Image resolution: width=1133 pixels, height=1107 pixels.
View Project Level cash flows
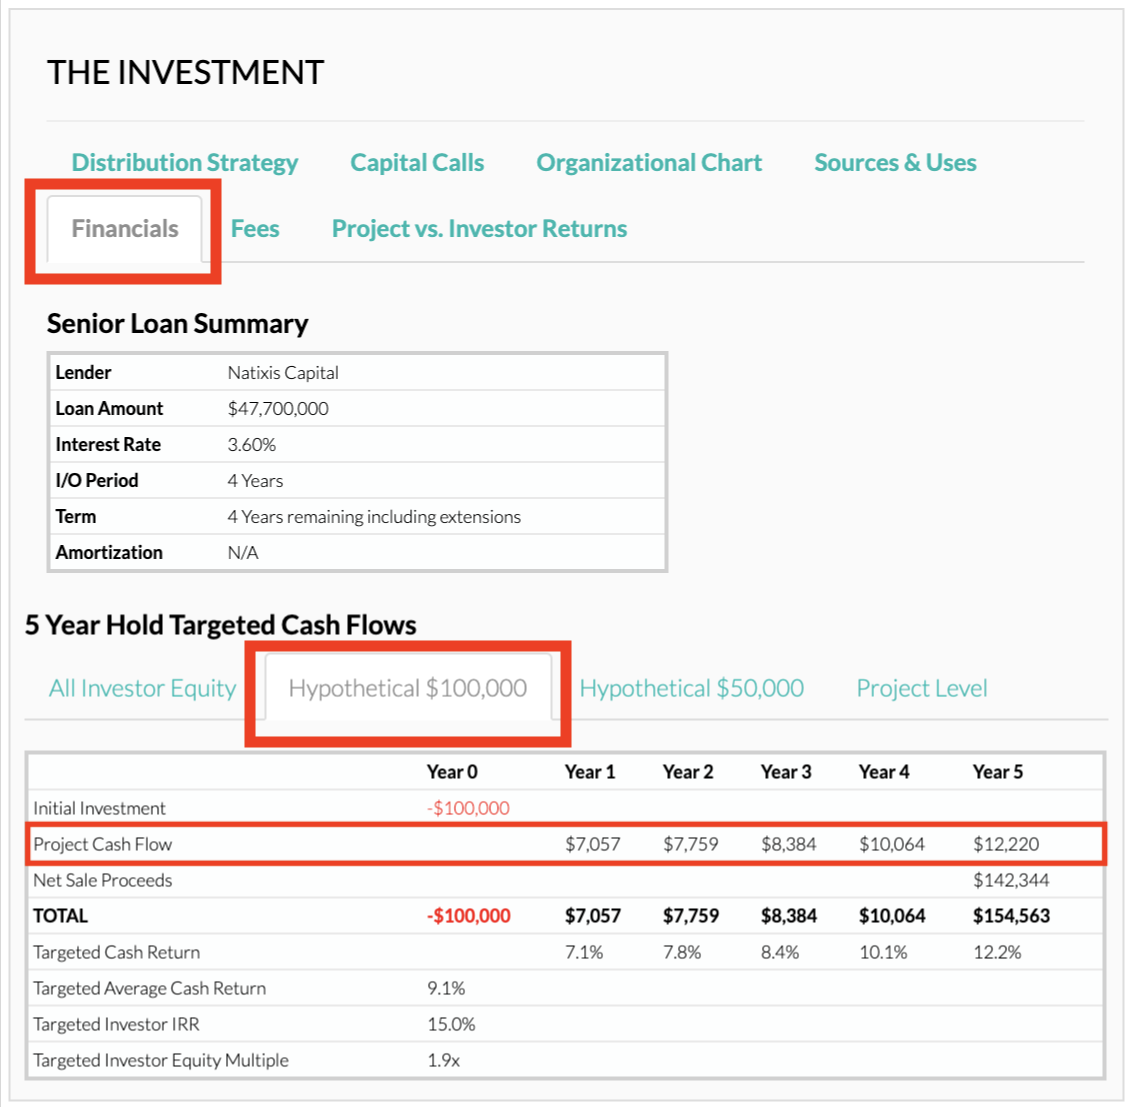(921, 688)
